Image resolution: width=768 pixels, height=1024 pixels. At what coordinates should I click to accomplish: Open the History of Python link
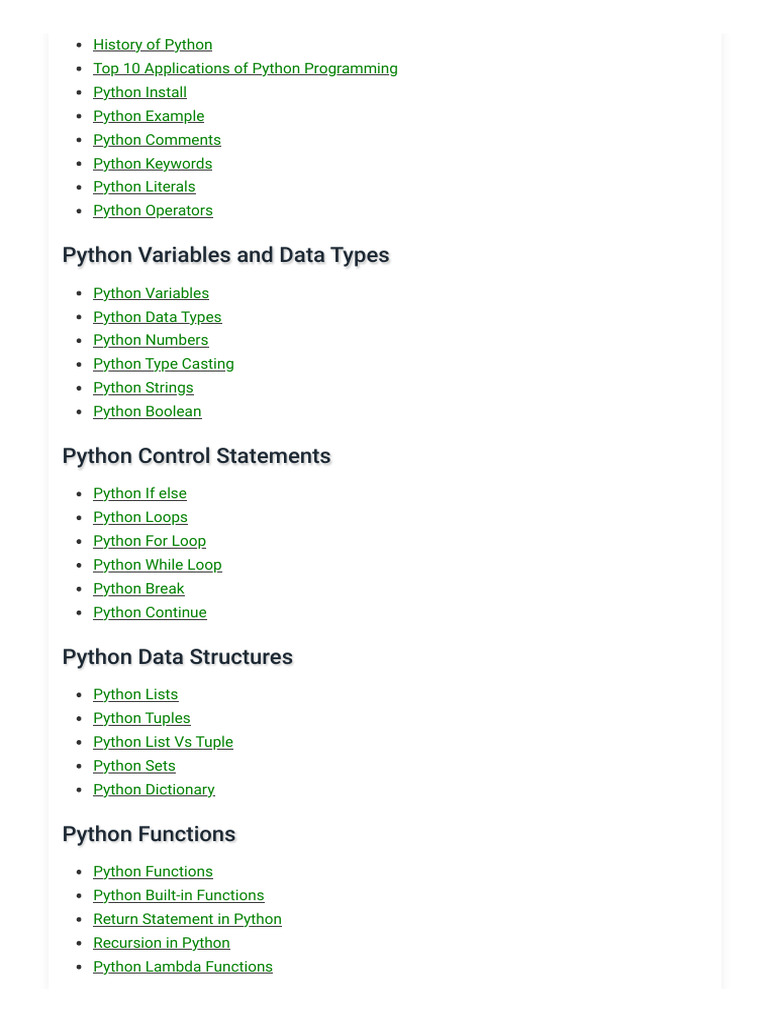[152, 45]
